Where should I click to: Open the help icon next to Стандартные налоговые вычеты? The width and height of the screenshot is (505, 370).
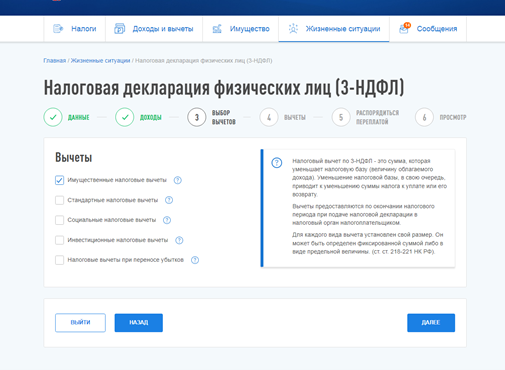[169, 200]
